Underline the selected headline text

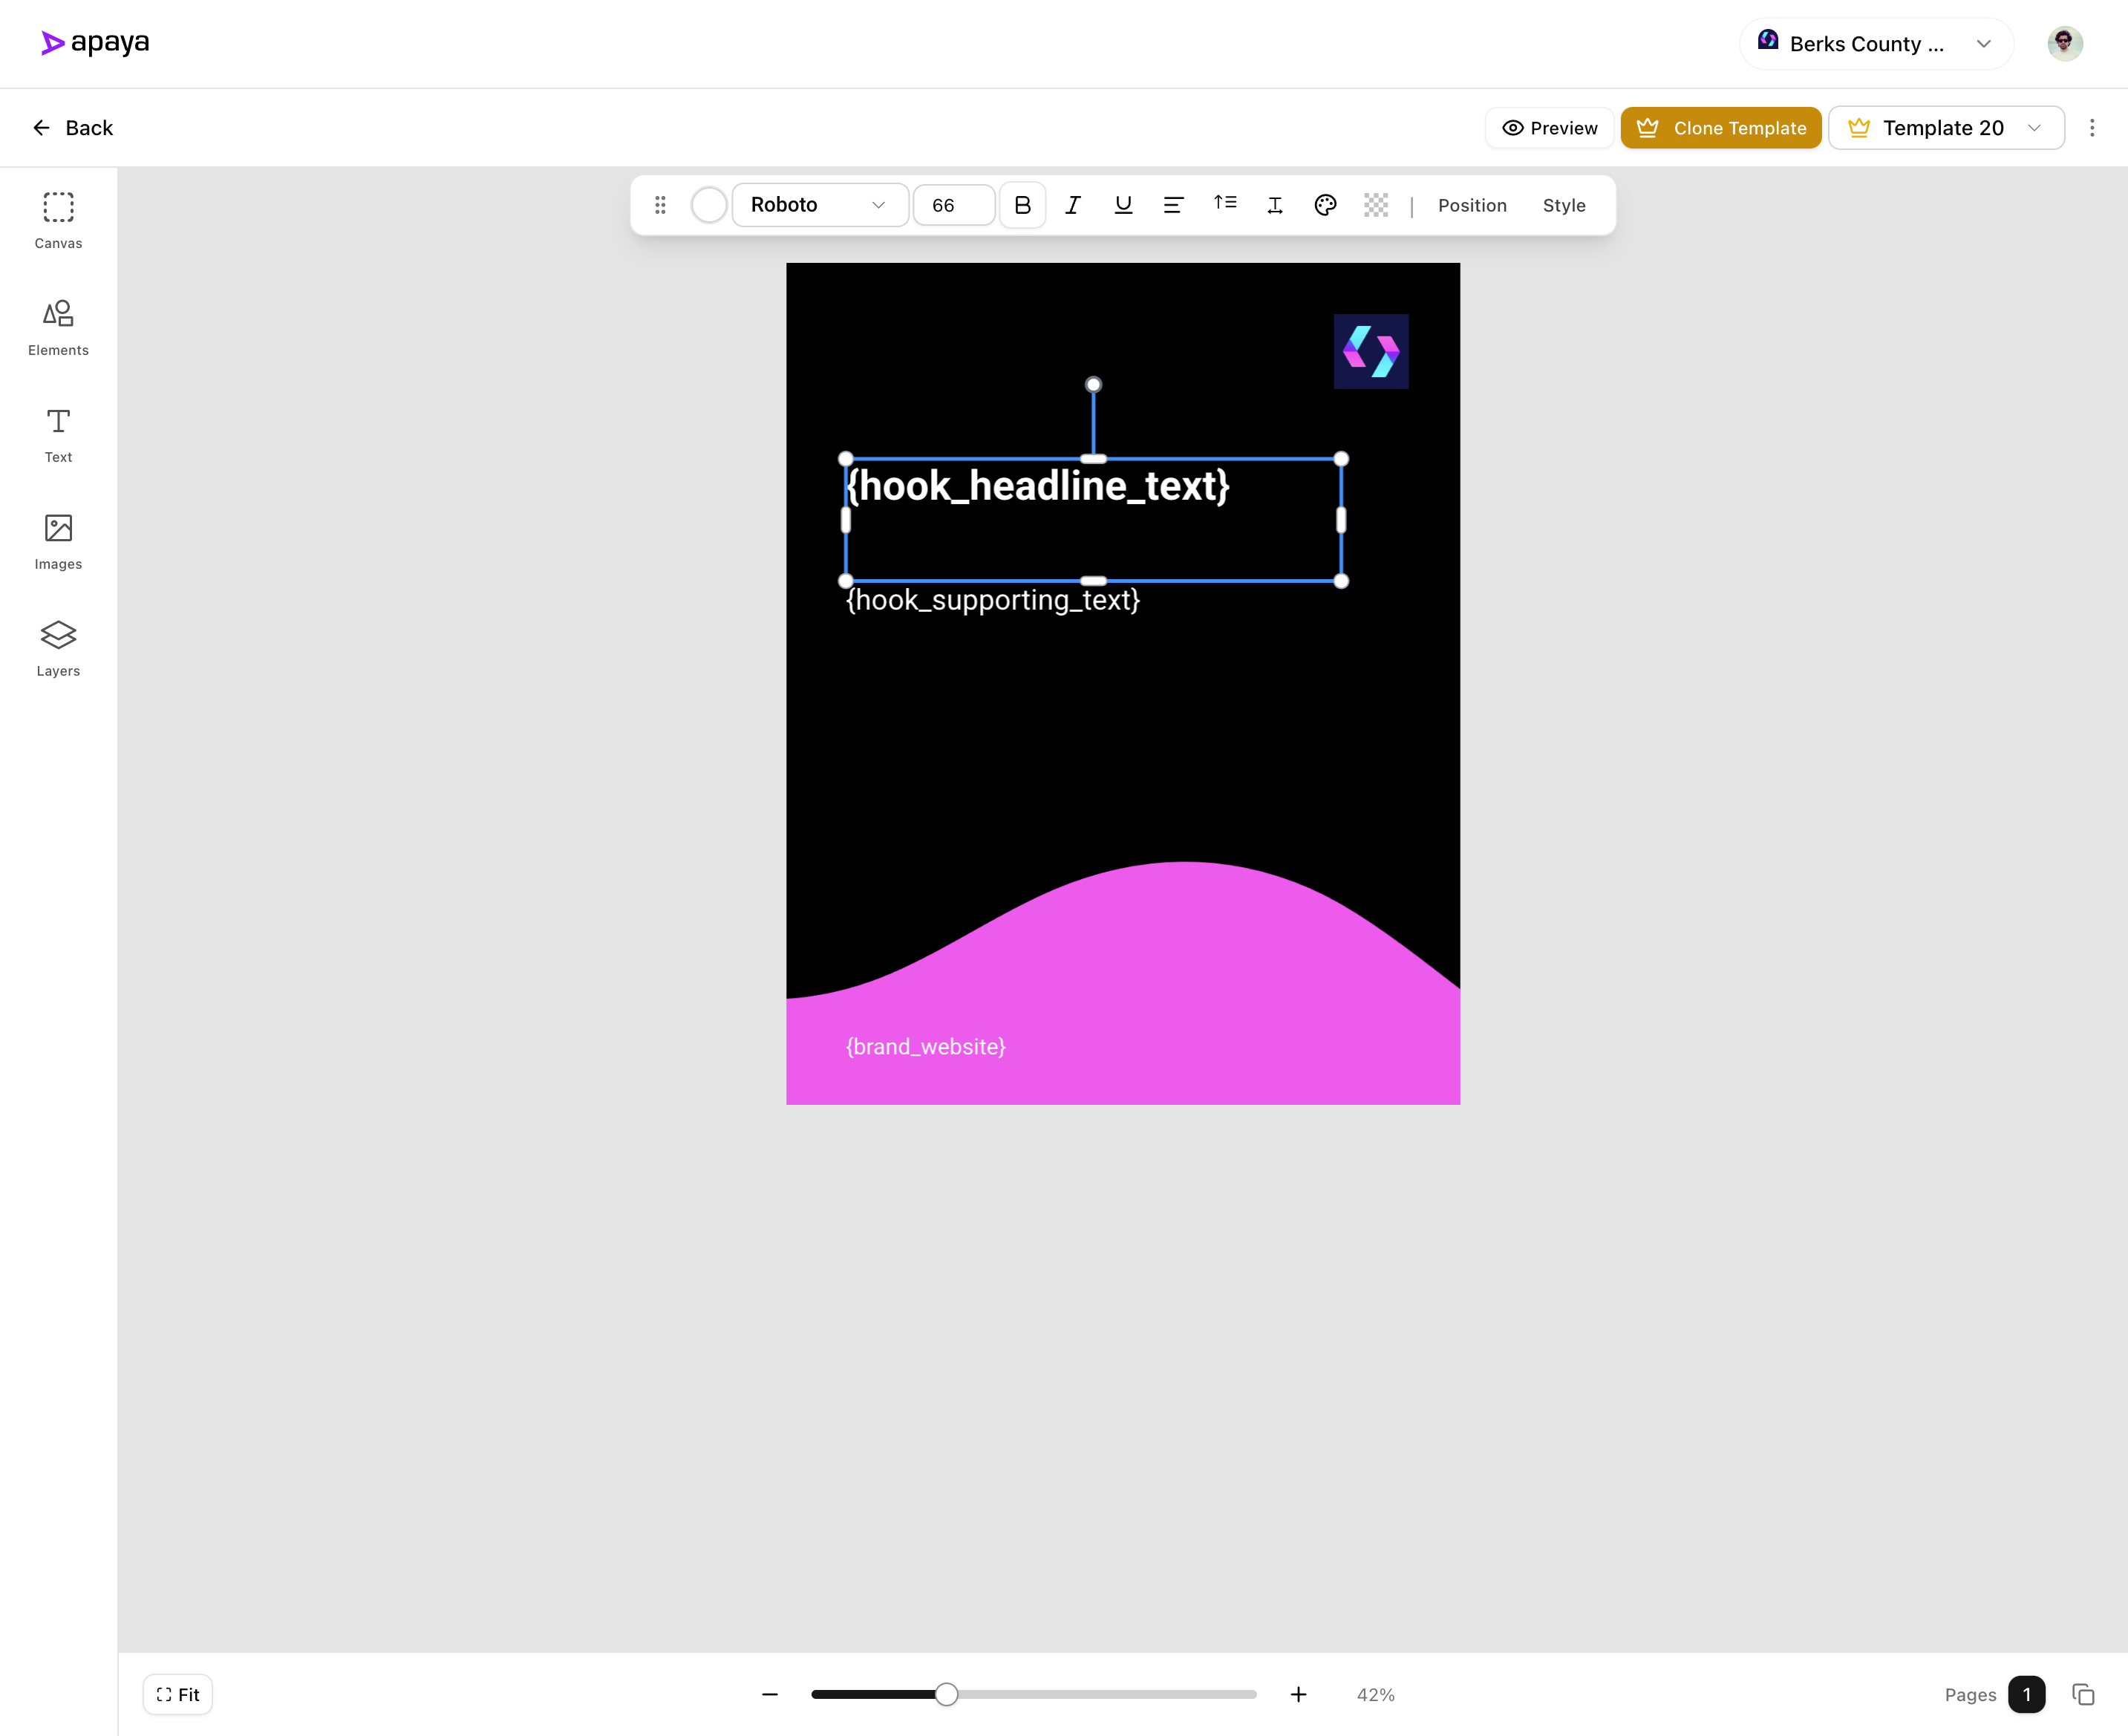point(1123,205)
